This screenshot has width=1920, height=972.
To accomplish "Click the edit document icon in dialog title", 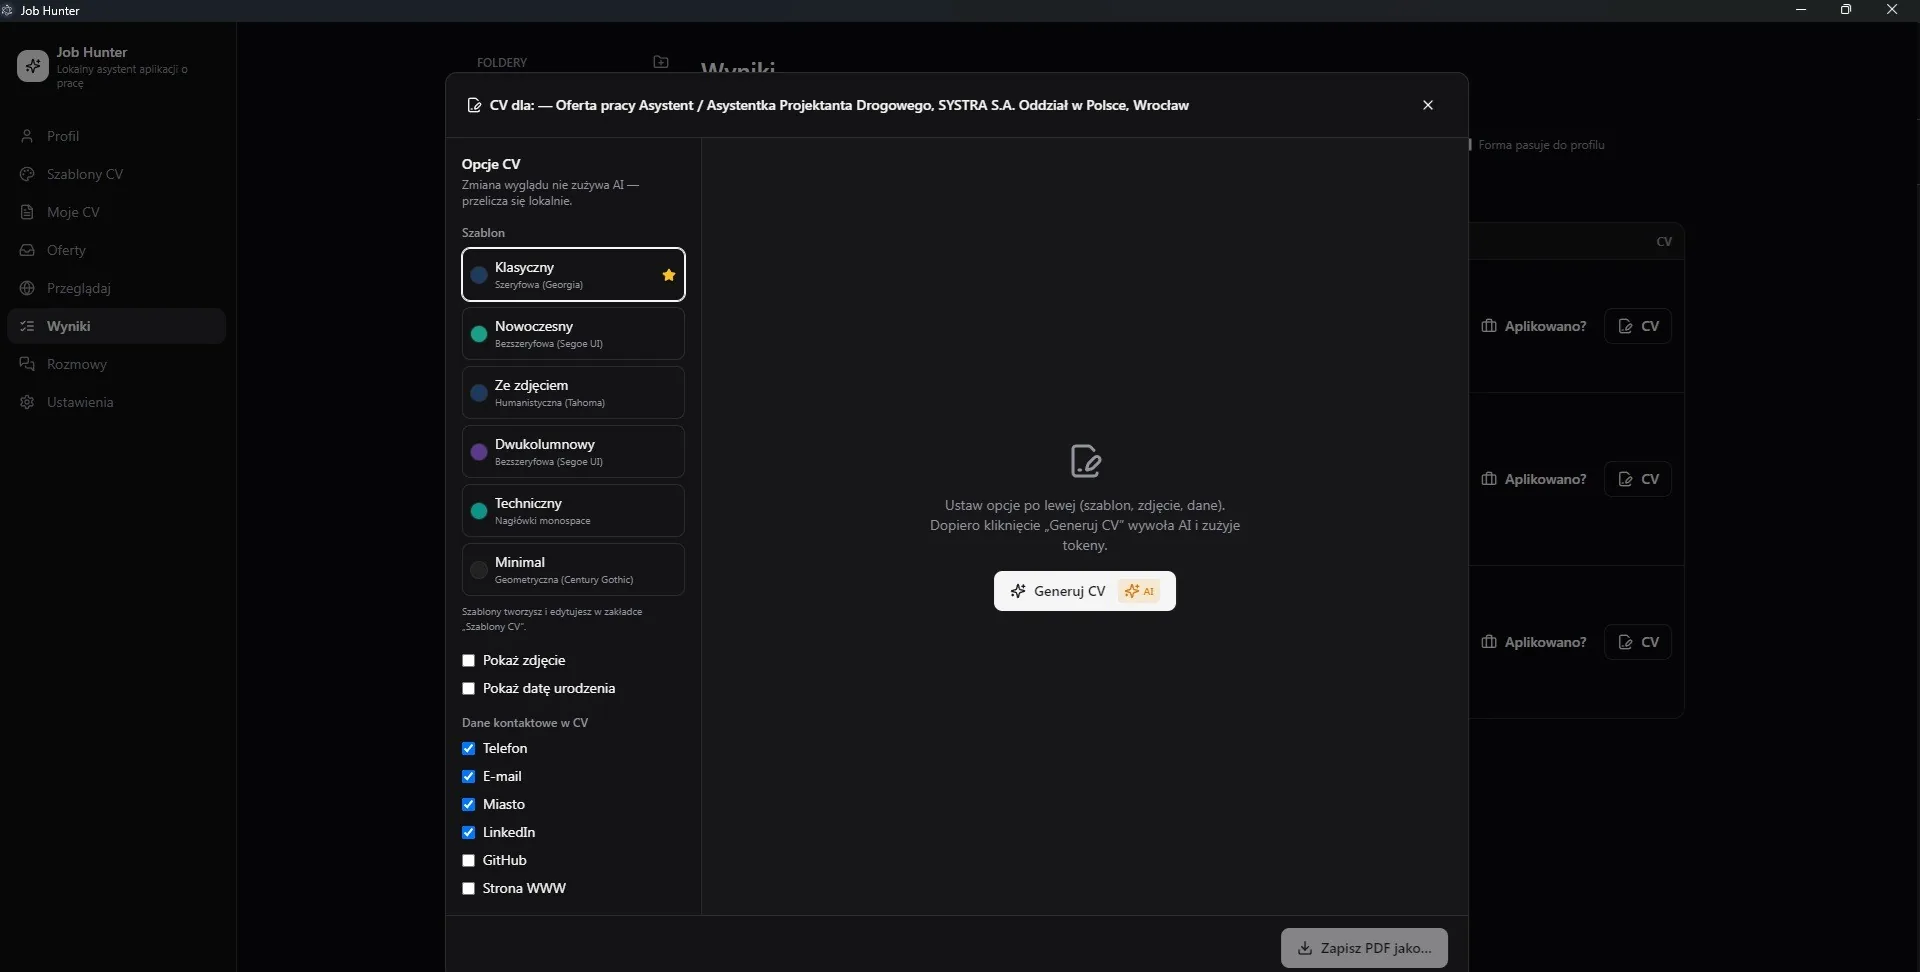I will 475,105.
